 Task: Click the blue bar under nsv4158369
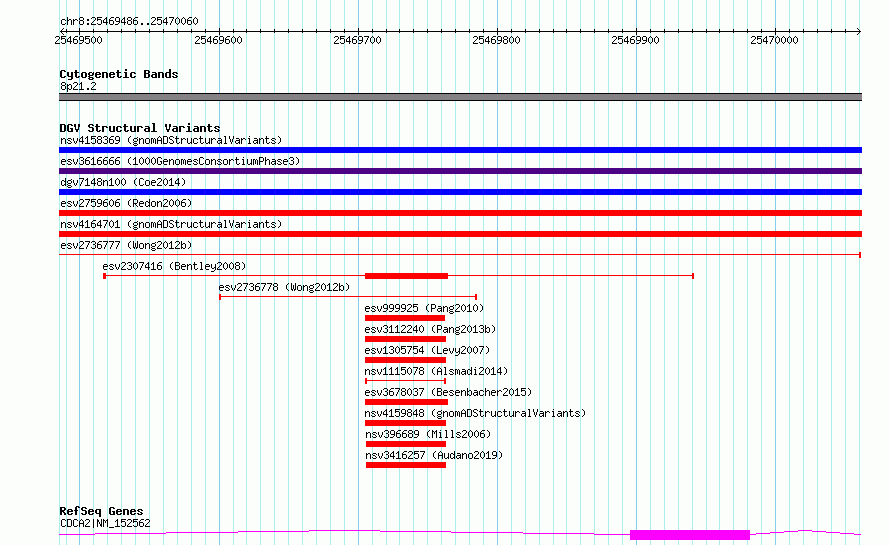[460, 150]
